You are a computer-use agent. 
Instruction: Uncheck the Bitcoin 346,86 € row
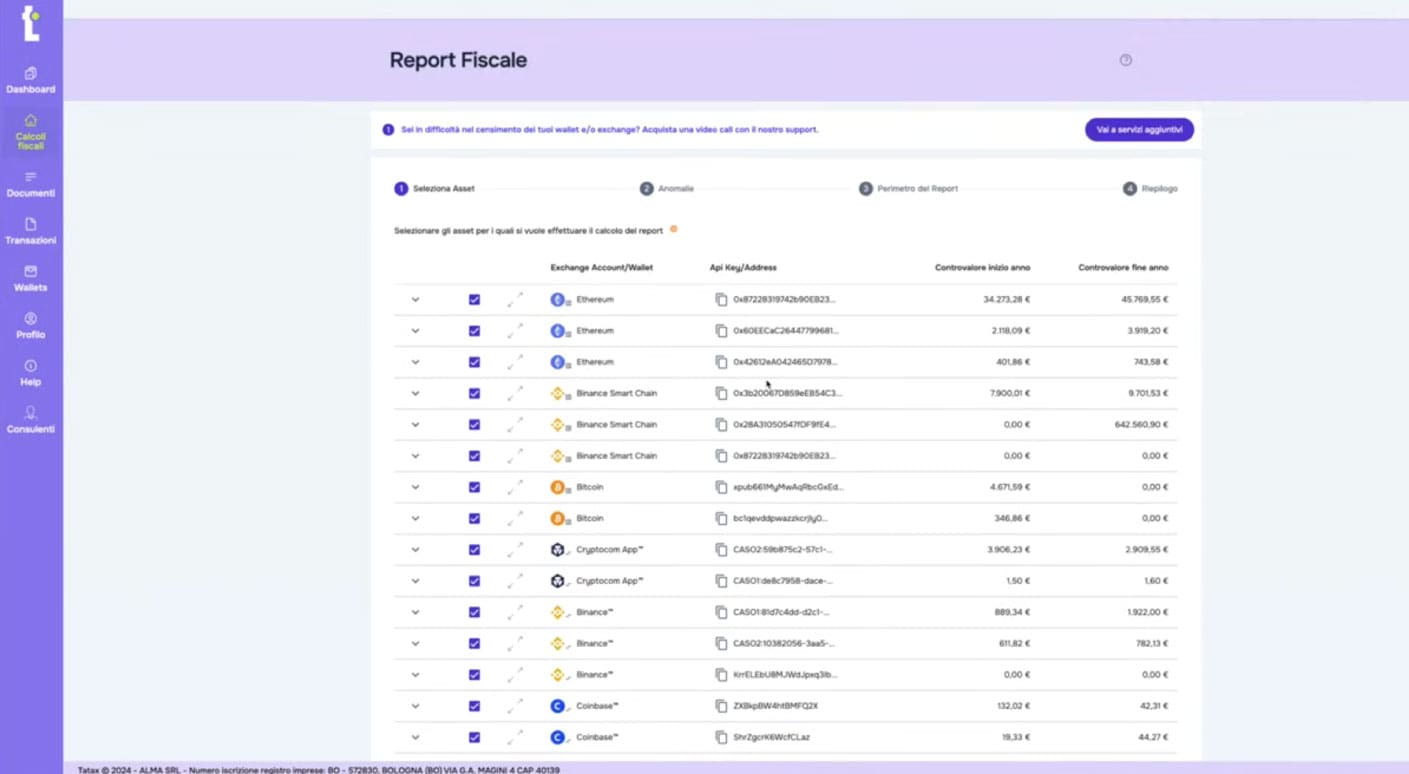coord(474,518)
